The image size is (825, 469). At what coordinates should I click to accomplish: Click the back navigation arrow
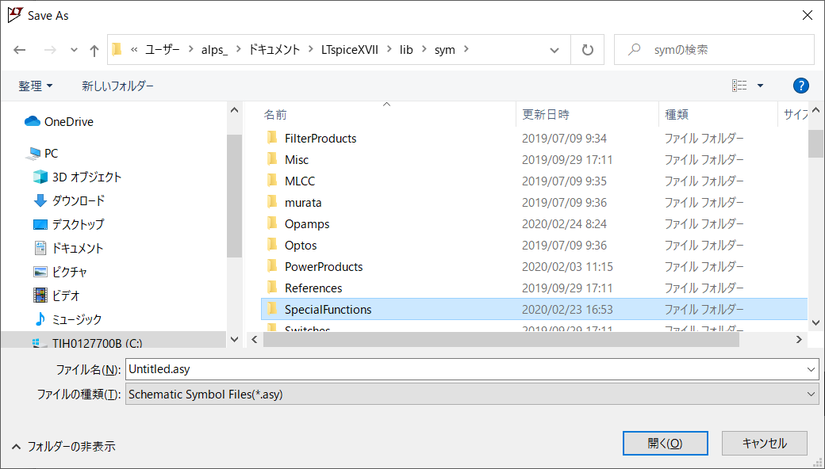(19, 49)
